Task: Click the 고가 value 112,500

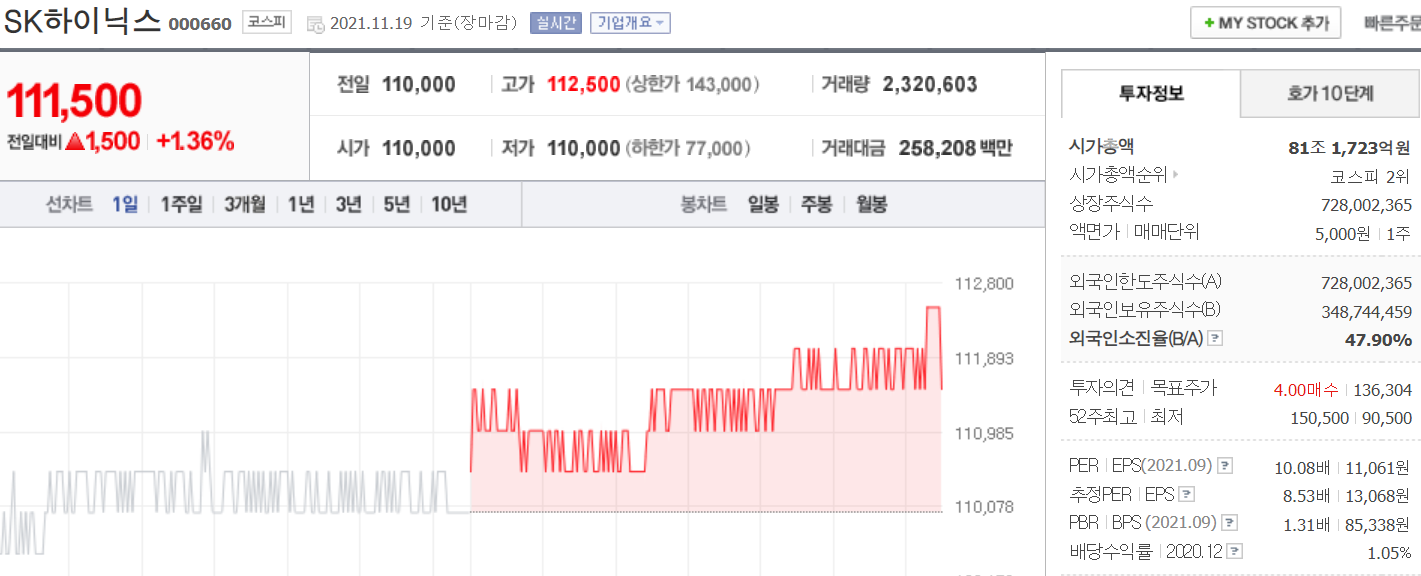Action: (584, 85)
